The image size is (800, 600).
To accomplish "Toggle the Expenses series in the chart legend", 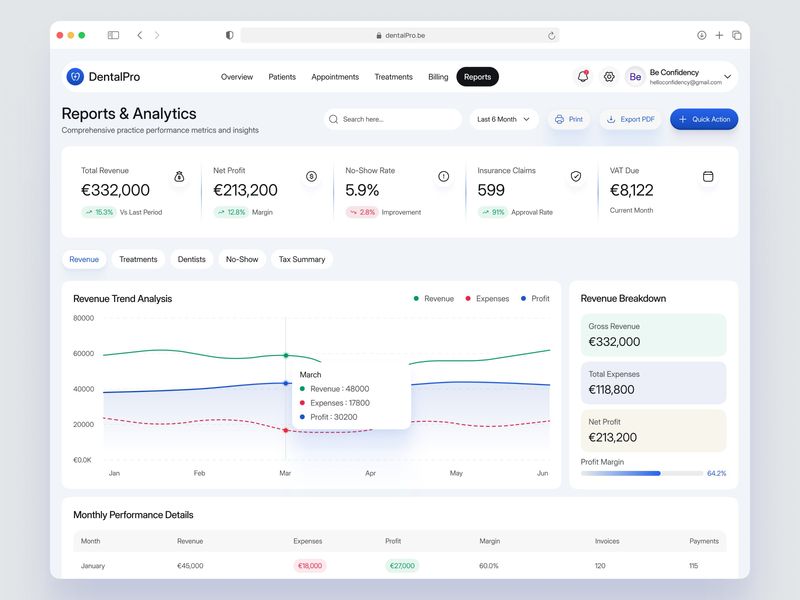I will coord(491,298).
